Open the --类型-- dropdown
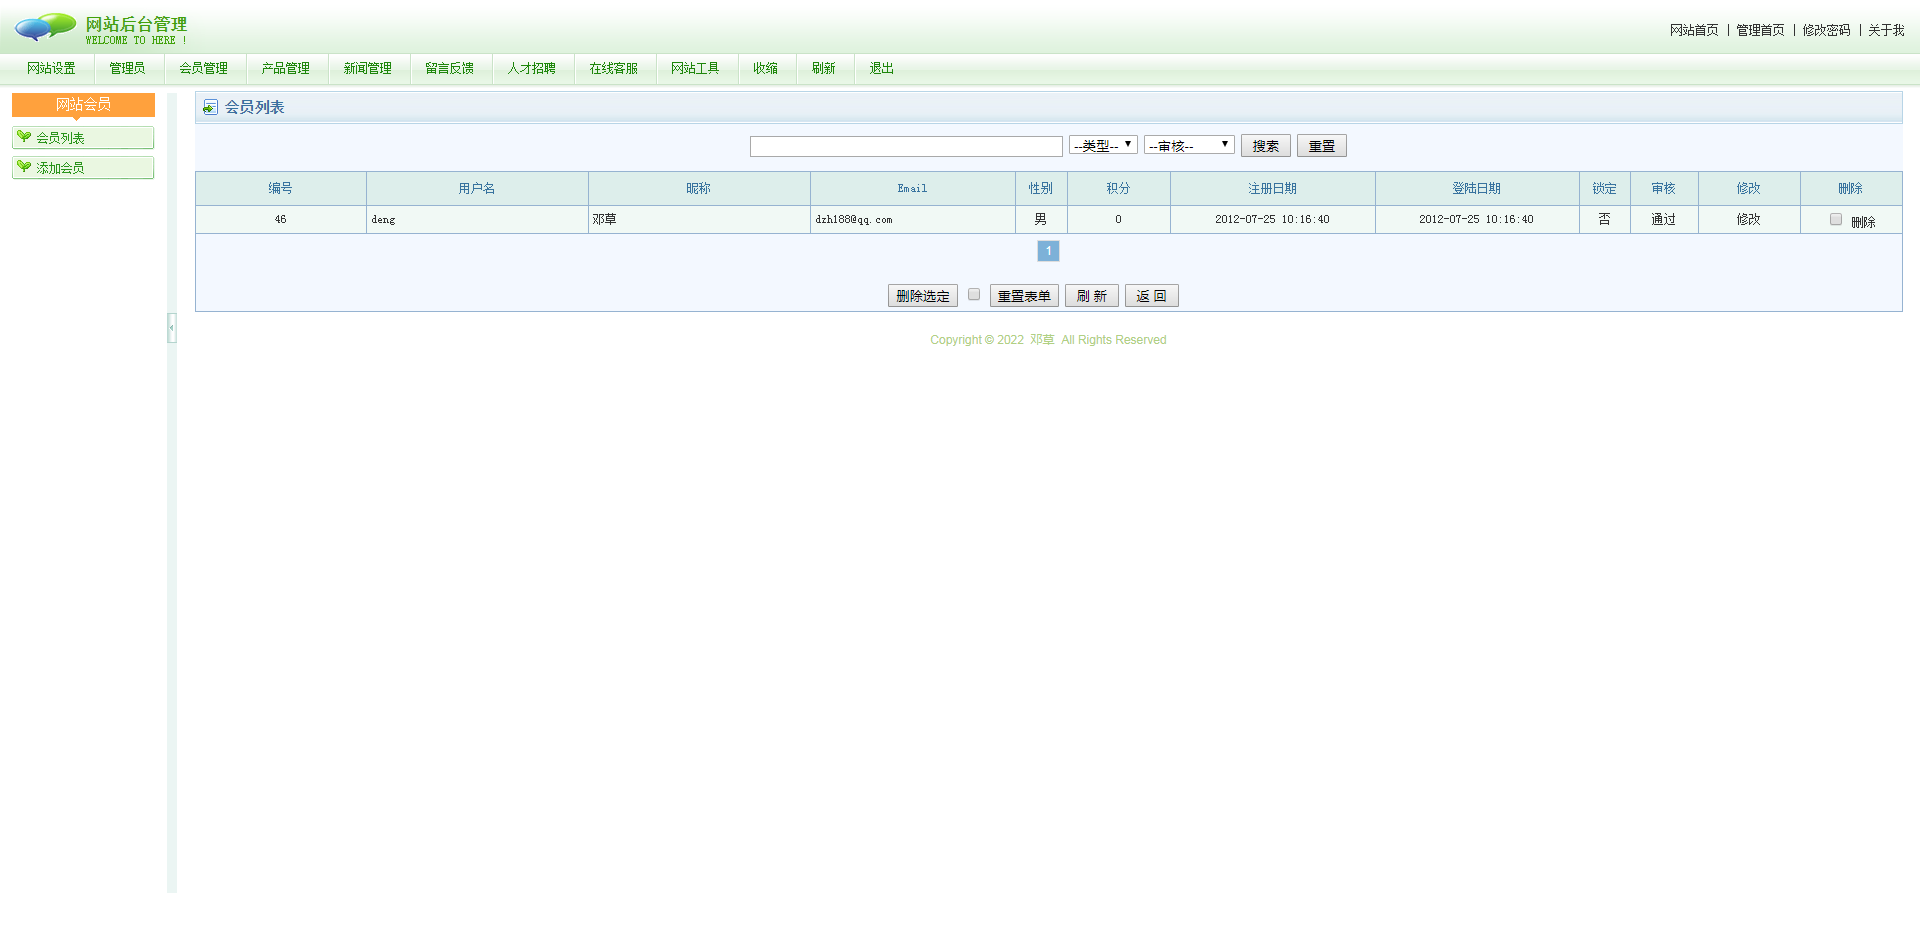 point(1103,145)
